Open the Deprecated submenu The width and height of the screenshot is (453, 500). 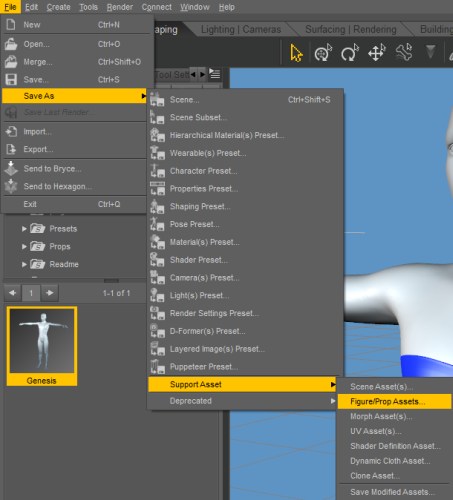pos(242,401)
